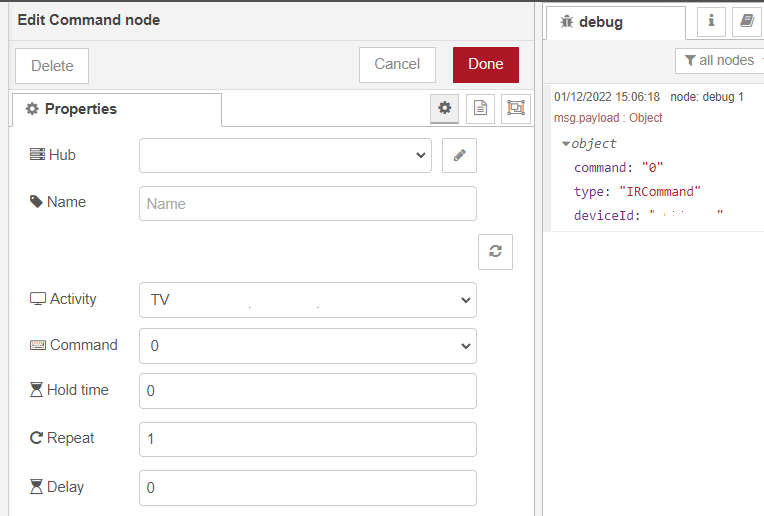The width and height of the screenshot is (764, 516).
Task: Open the help book sidebar icon
Action: 746,21
